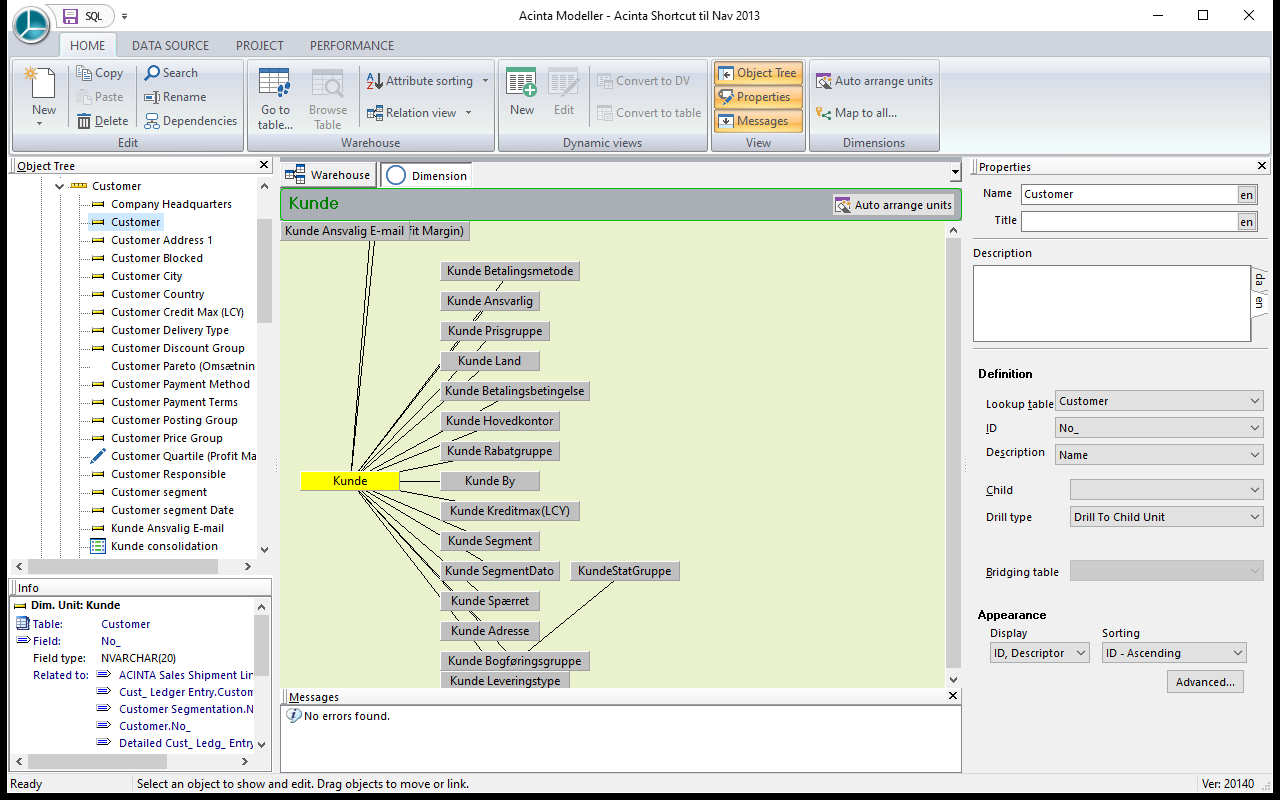Close the Properties panel
This screenshot has height=800, width=1280.
1262,166
